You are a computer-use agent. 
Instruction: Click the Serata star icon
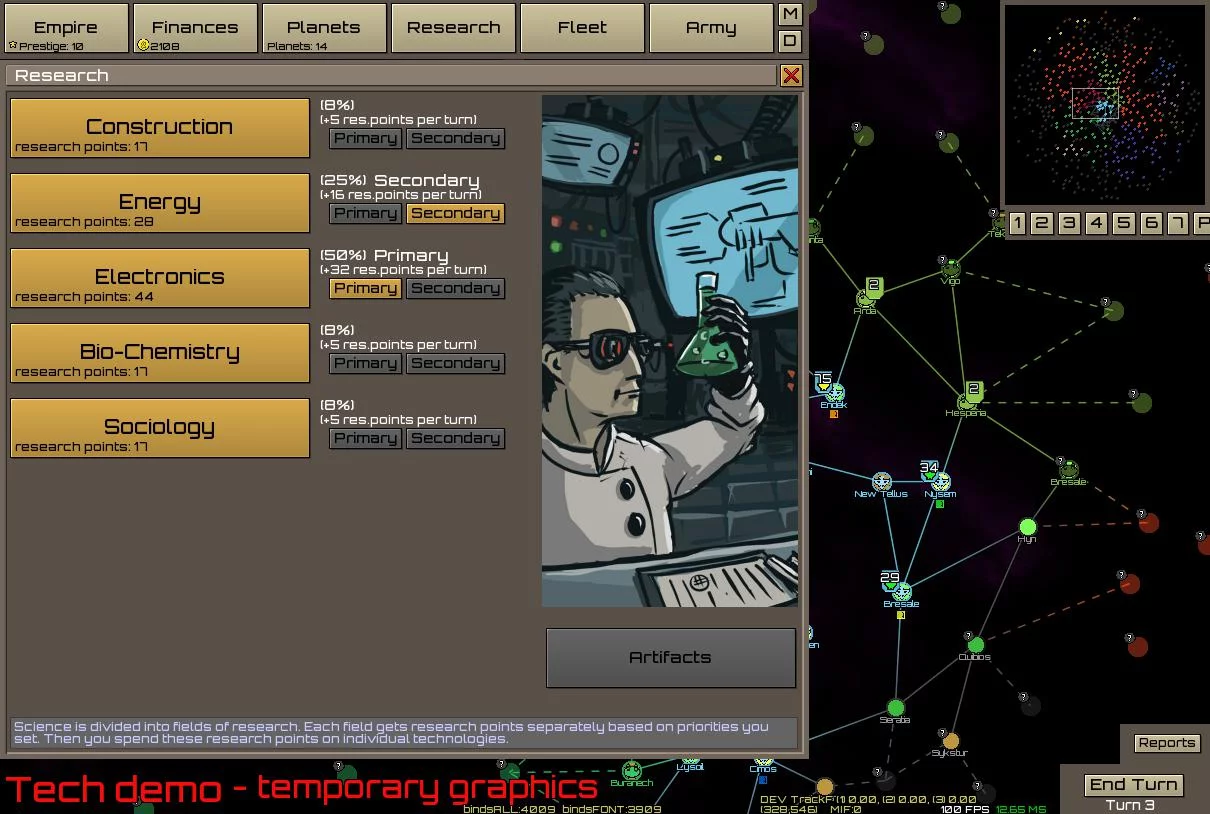click(x=895, y=708)
